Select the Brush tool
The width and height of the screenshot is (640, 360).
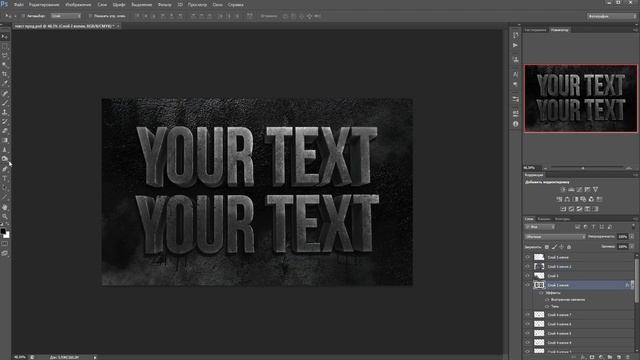(x=4, y=103)
